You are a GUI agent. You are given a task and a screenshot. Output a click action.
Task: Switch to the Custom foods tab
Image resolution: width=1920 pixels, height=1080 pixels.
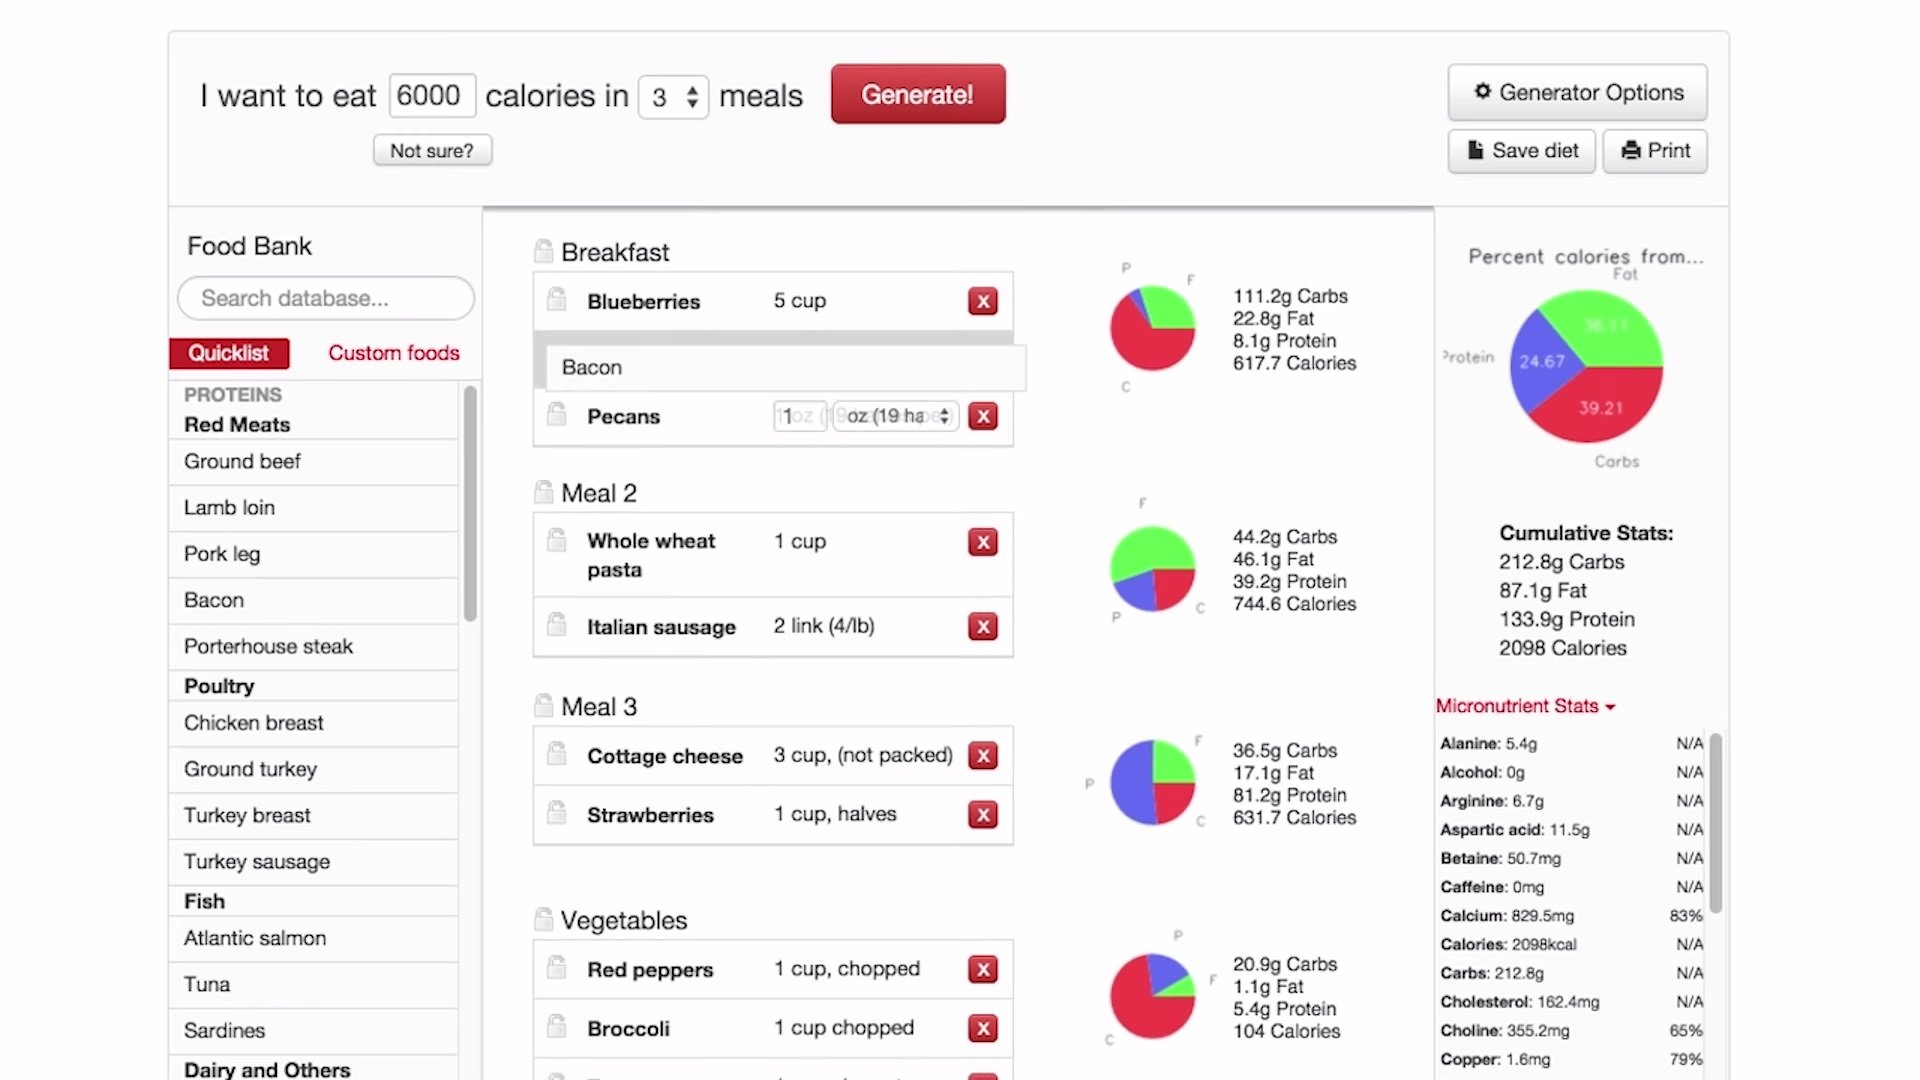click(x=393, y=353)
